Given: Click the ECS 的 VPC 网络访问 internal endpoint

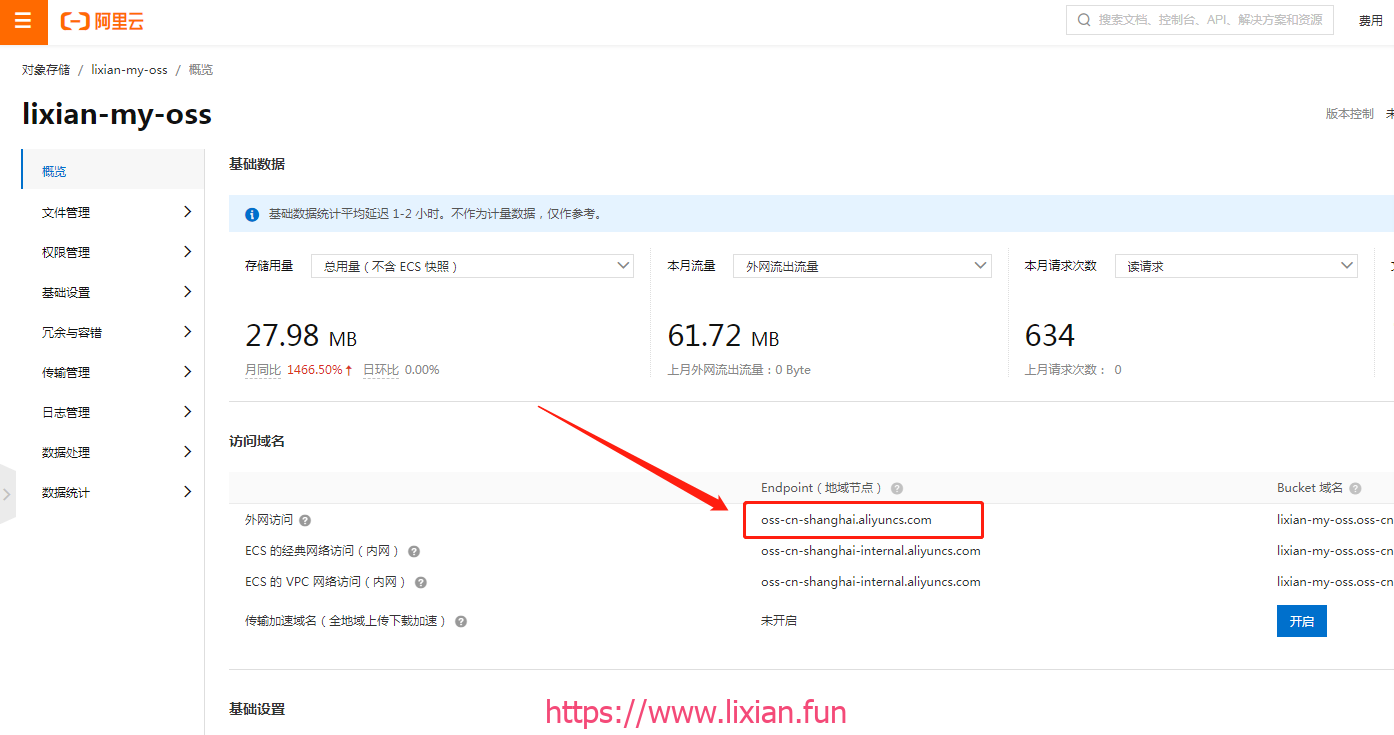Looking at the screenshot, I should (871, 582).
